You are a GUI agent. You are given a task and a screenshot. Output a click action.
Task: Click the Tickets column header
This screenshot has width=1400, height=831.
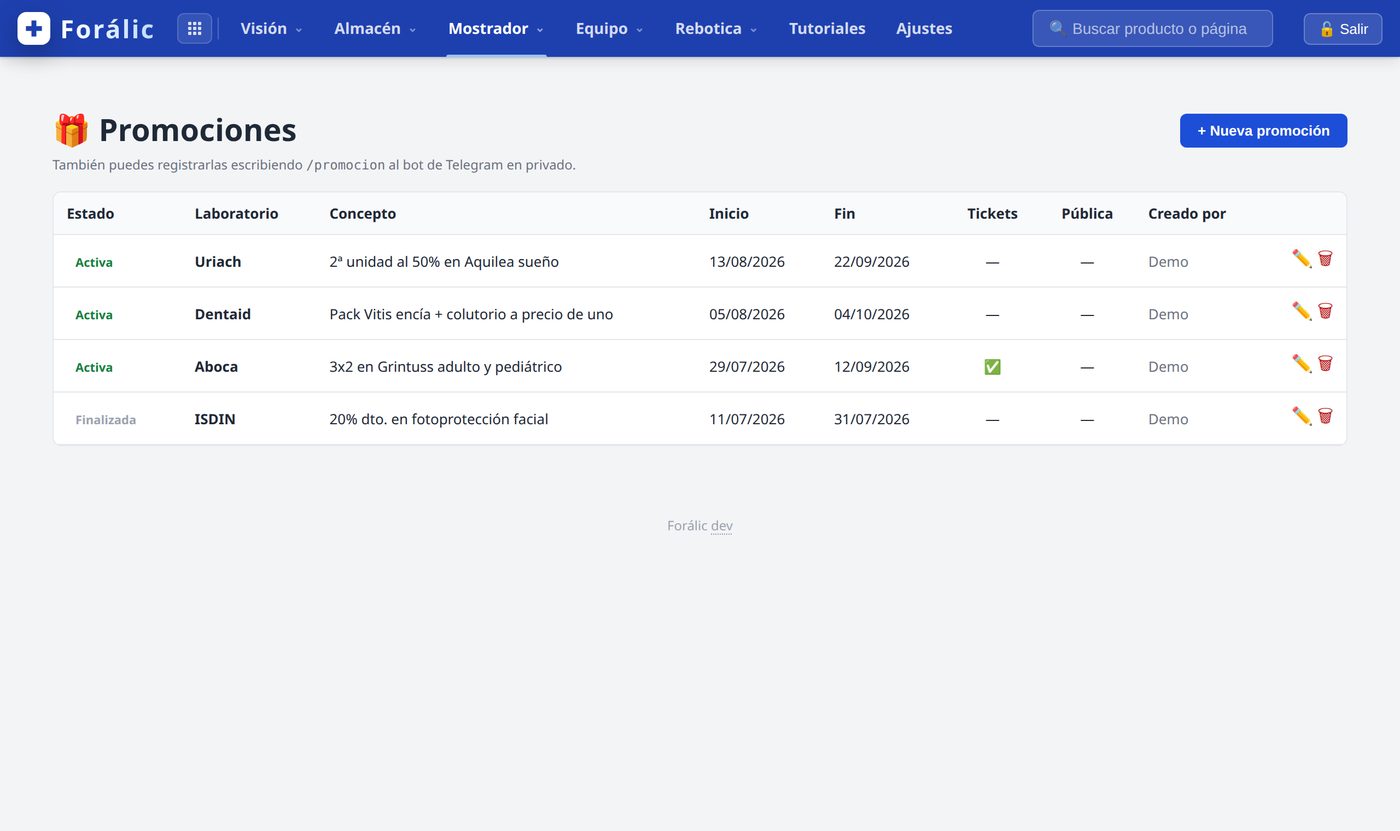[x=992, y=214]
